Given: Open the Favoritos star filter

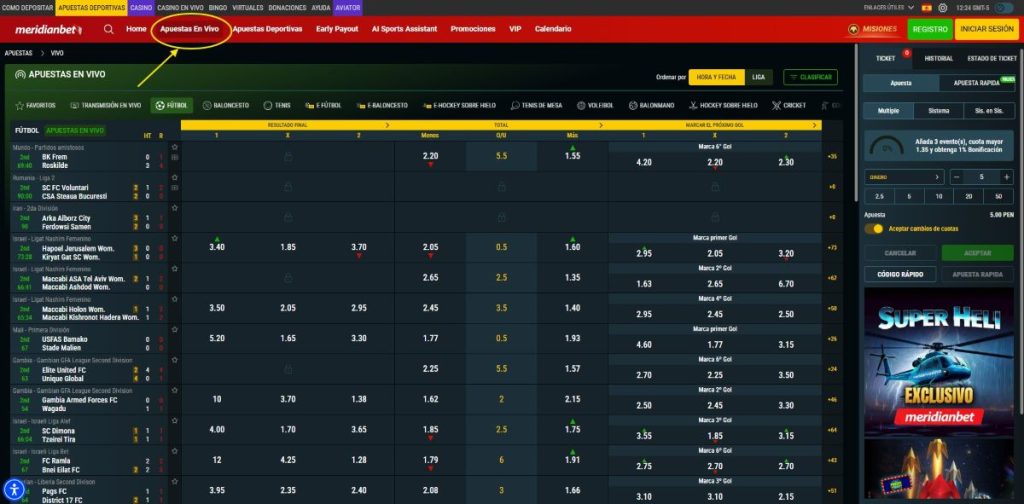Looking at the screenshot, I should click(x=35, y=105).
